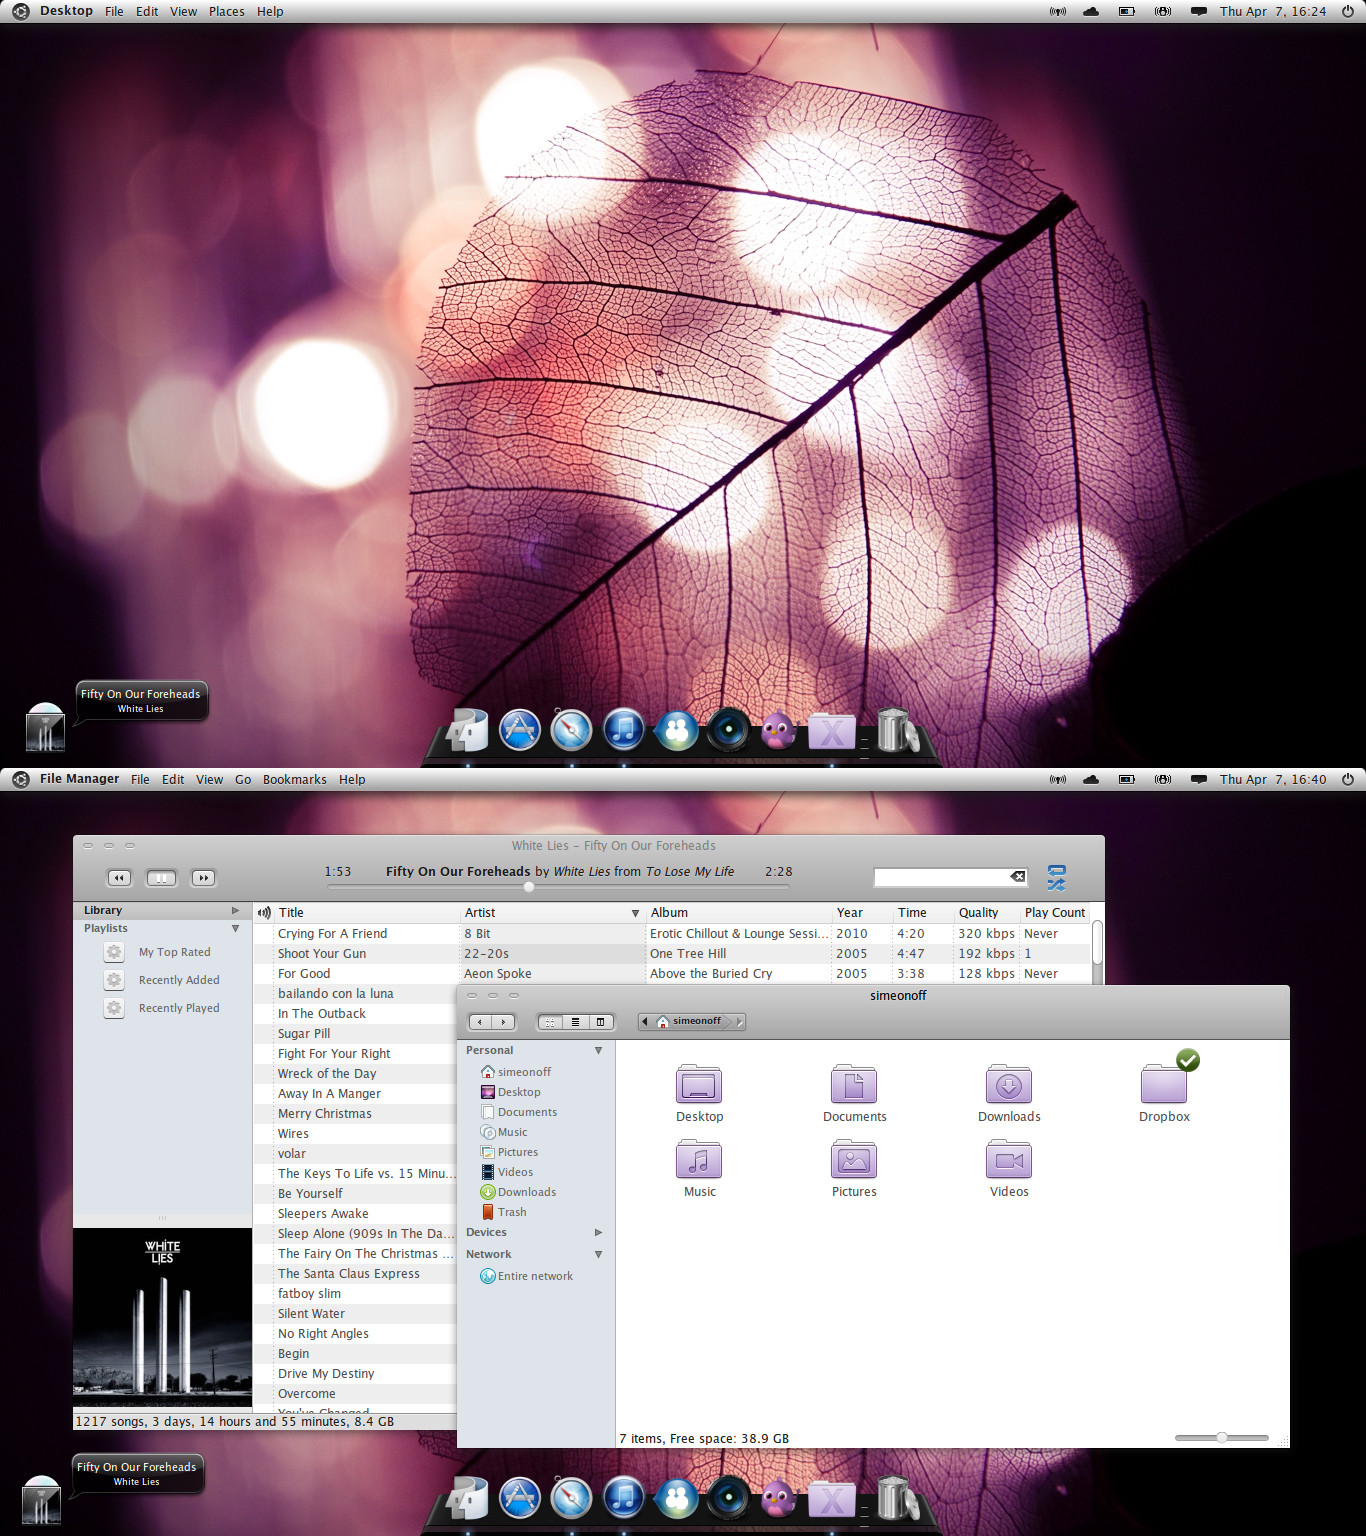Open the Bookmarks menu
1366x1536 pixels.
pos(295,779)
